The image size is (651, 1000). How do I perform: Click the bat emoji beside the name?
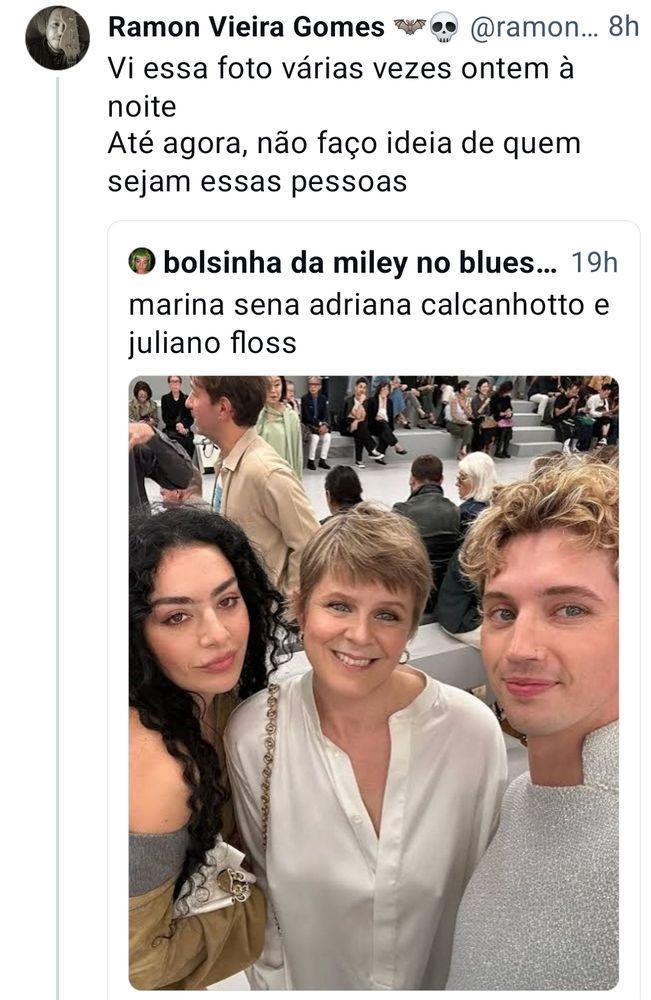(x=409, y=27)
